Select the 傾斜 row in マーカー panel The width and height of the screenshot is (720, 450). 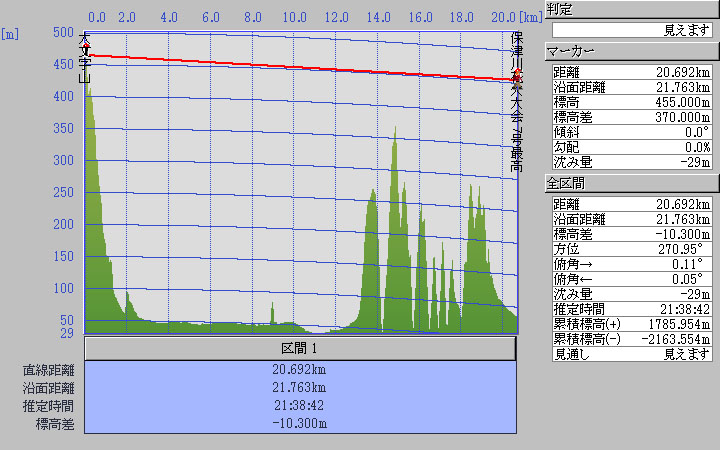point(632,131)
